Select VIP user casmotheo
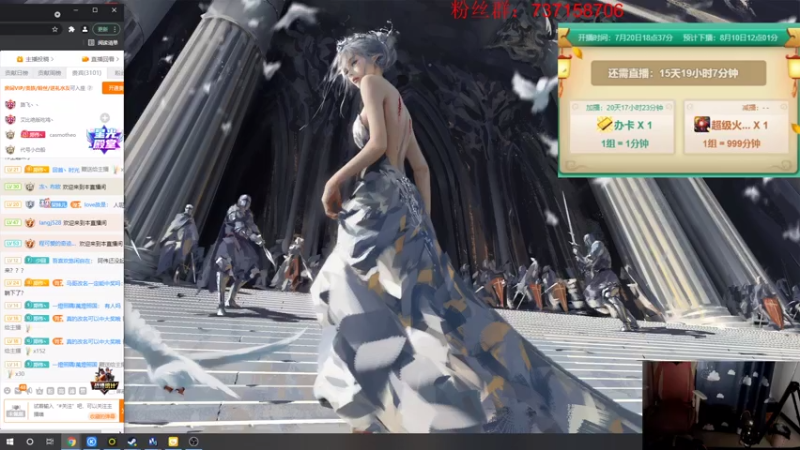The height and width of the screenshot is (450, 800). pos(63,135)
